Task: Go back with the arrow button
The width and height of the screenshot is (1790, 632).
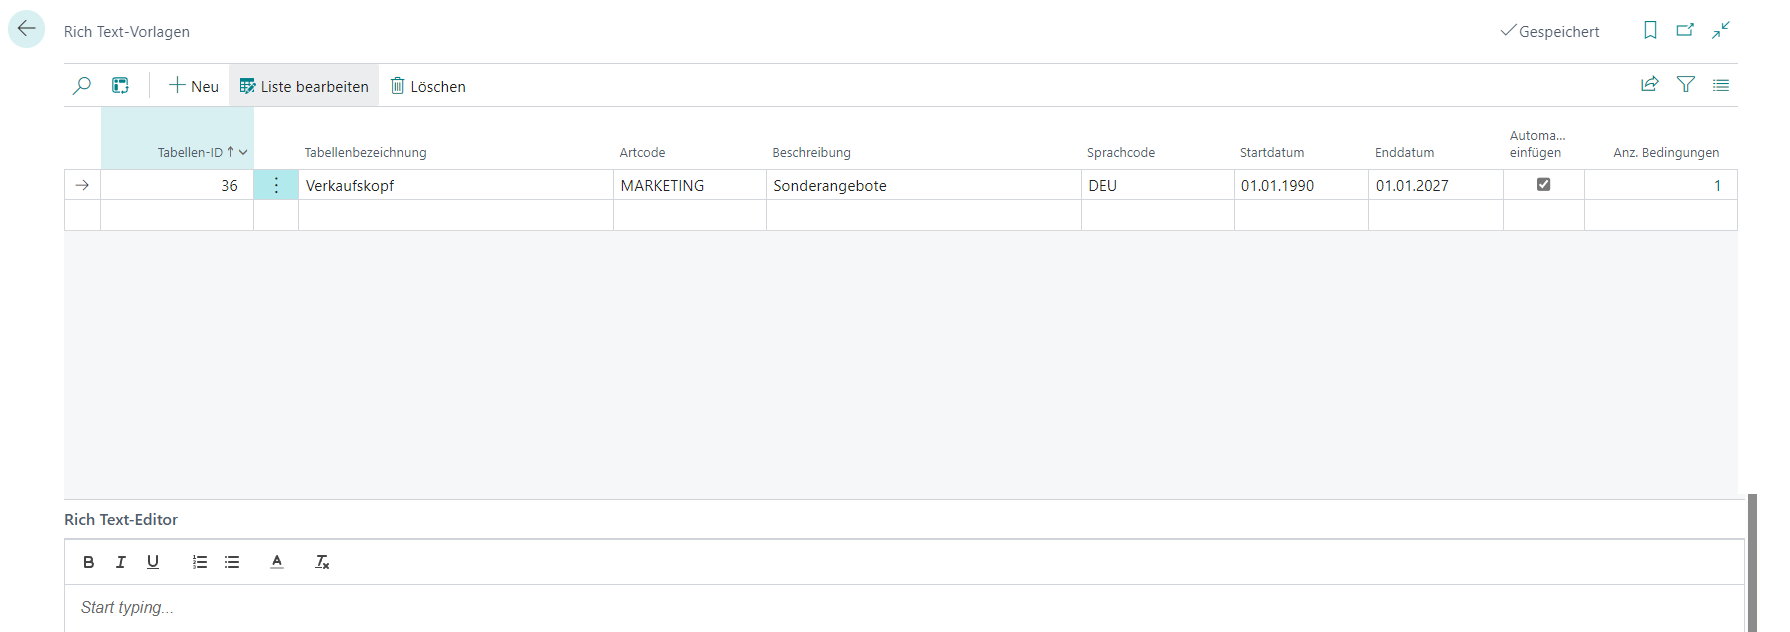Action: 26,29
